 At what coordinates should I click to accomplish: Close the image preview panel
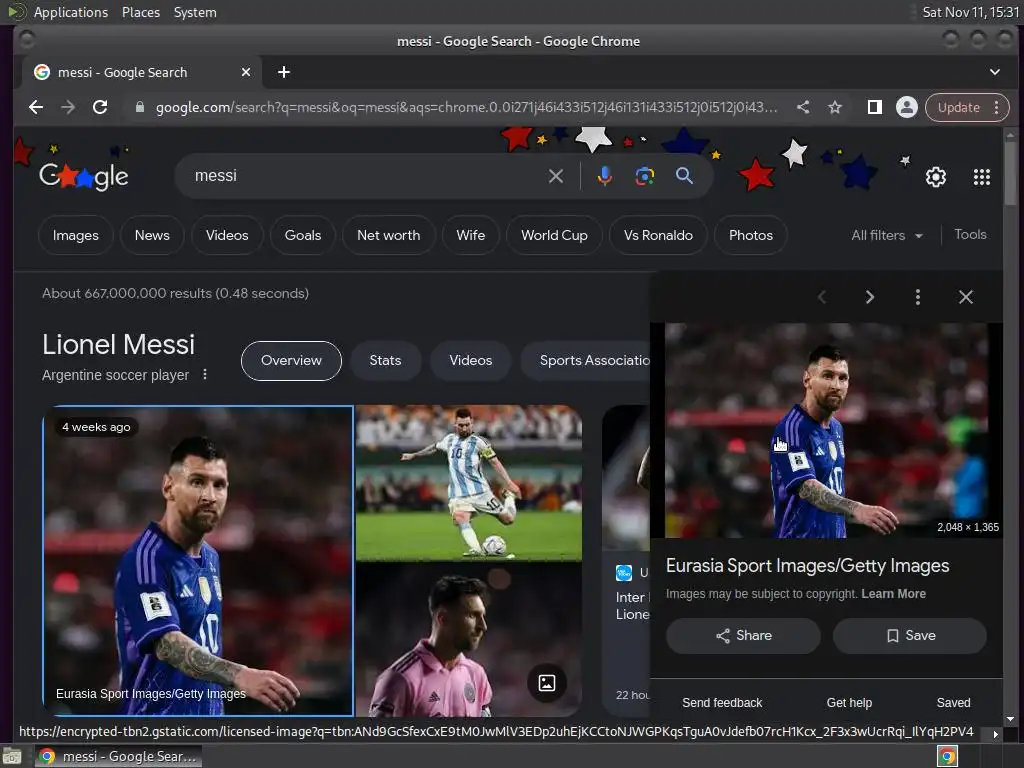click(x=966, y=297)
